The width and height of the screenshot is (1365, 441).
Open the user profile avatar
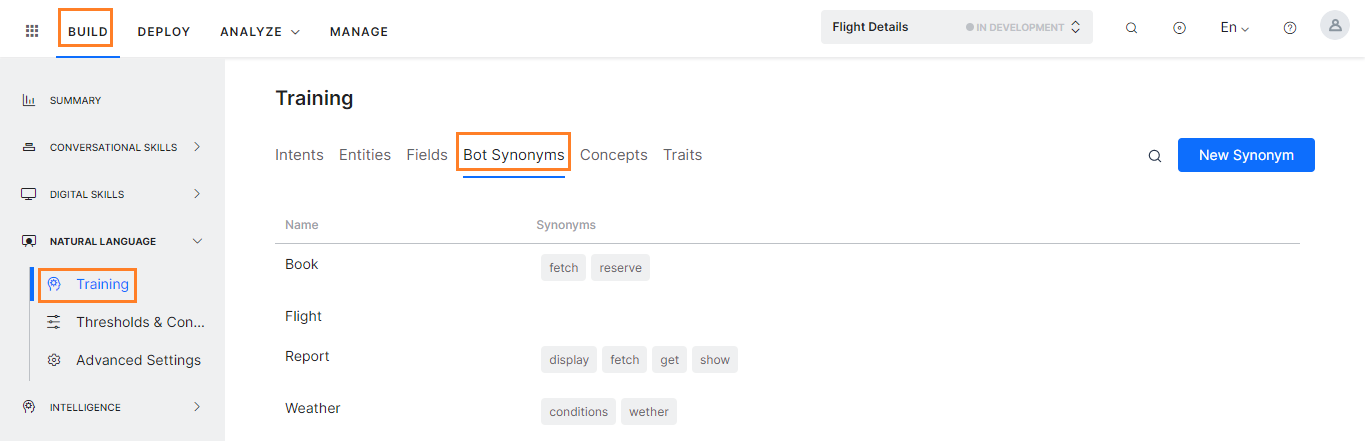[1334, 26]
